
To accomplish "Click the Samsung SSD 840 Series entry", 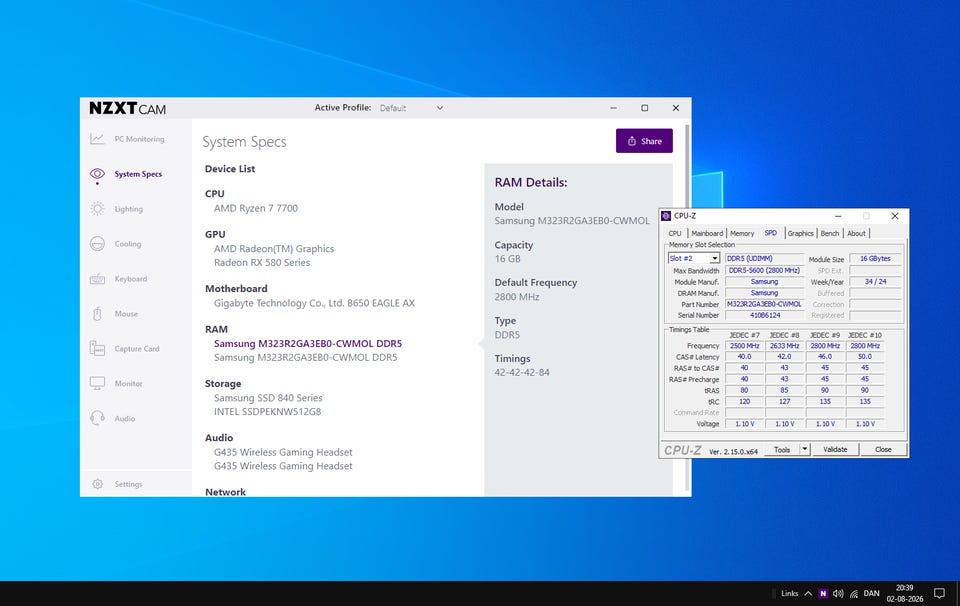I will 268,398.
